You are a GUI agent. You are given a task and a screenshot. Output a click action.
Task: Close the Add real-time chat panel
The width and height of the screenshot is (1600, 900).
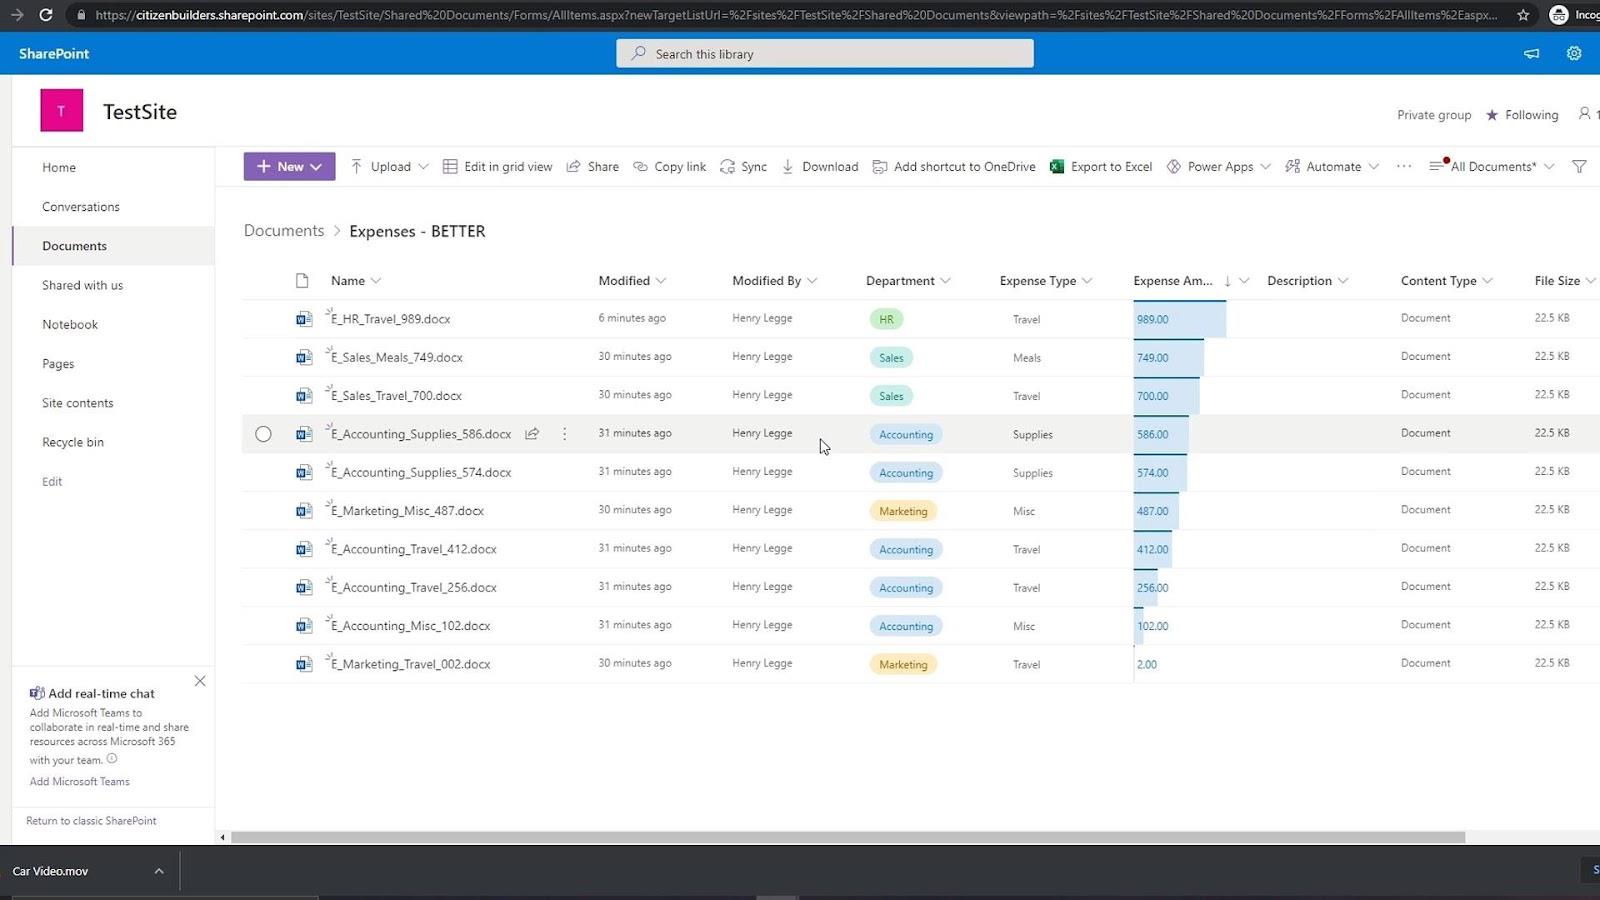(200, 681)
